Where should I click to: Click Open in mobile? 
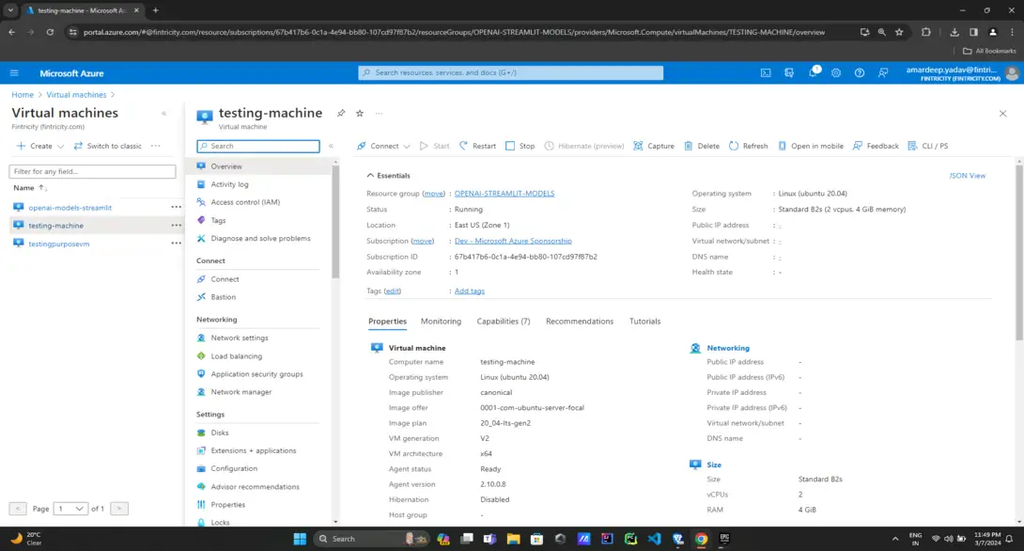tap(810, 146)
